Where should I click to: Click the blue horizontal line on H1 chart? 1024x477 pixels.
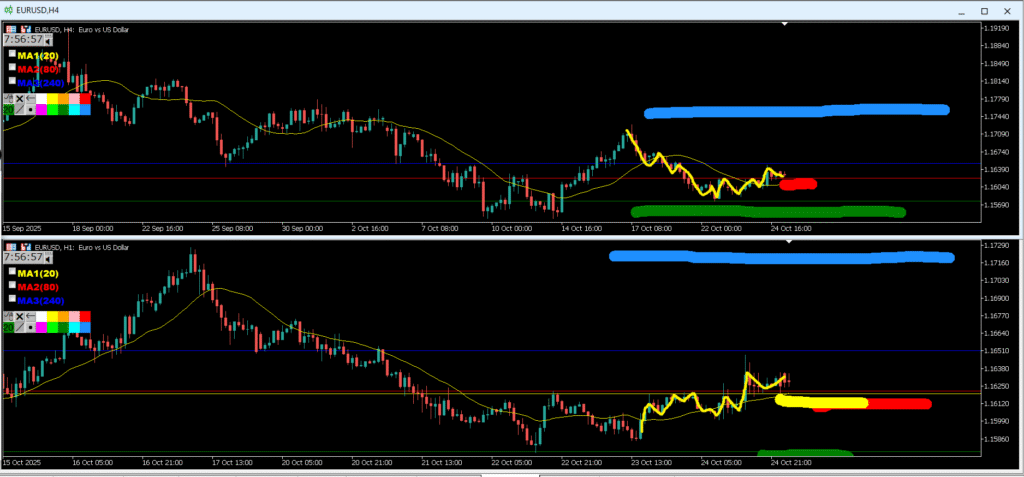500,351
